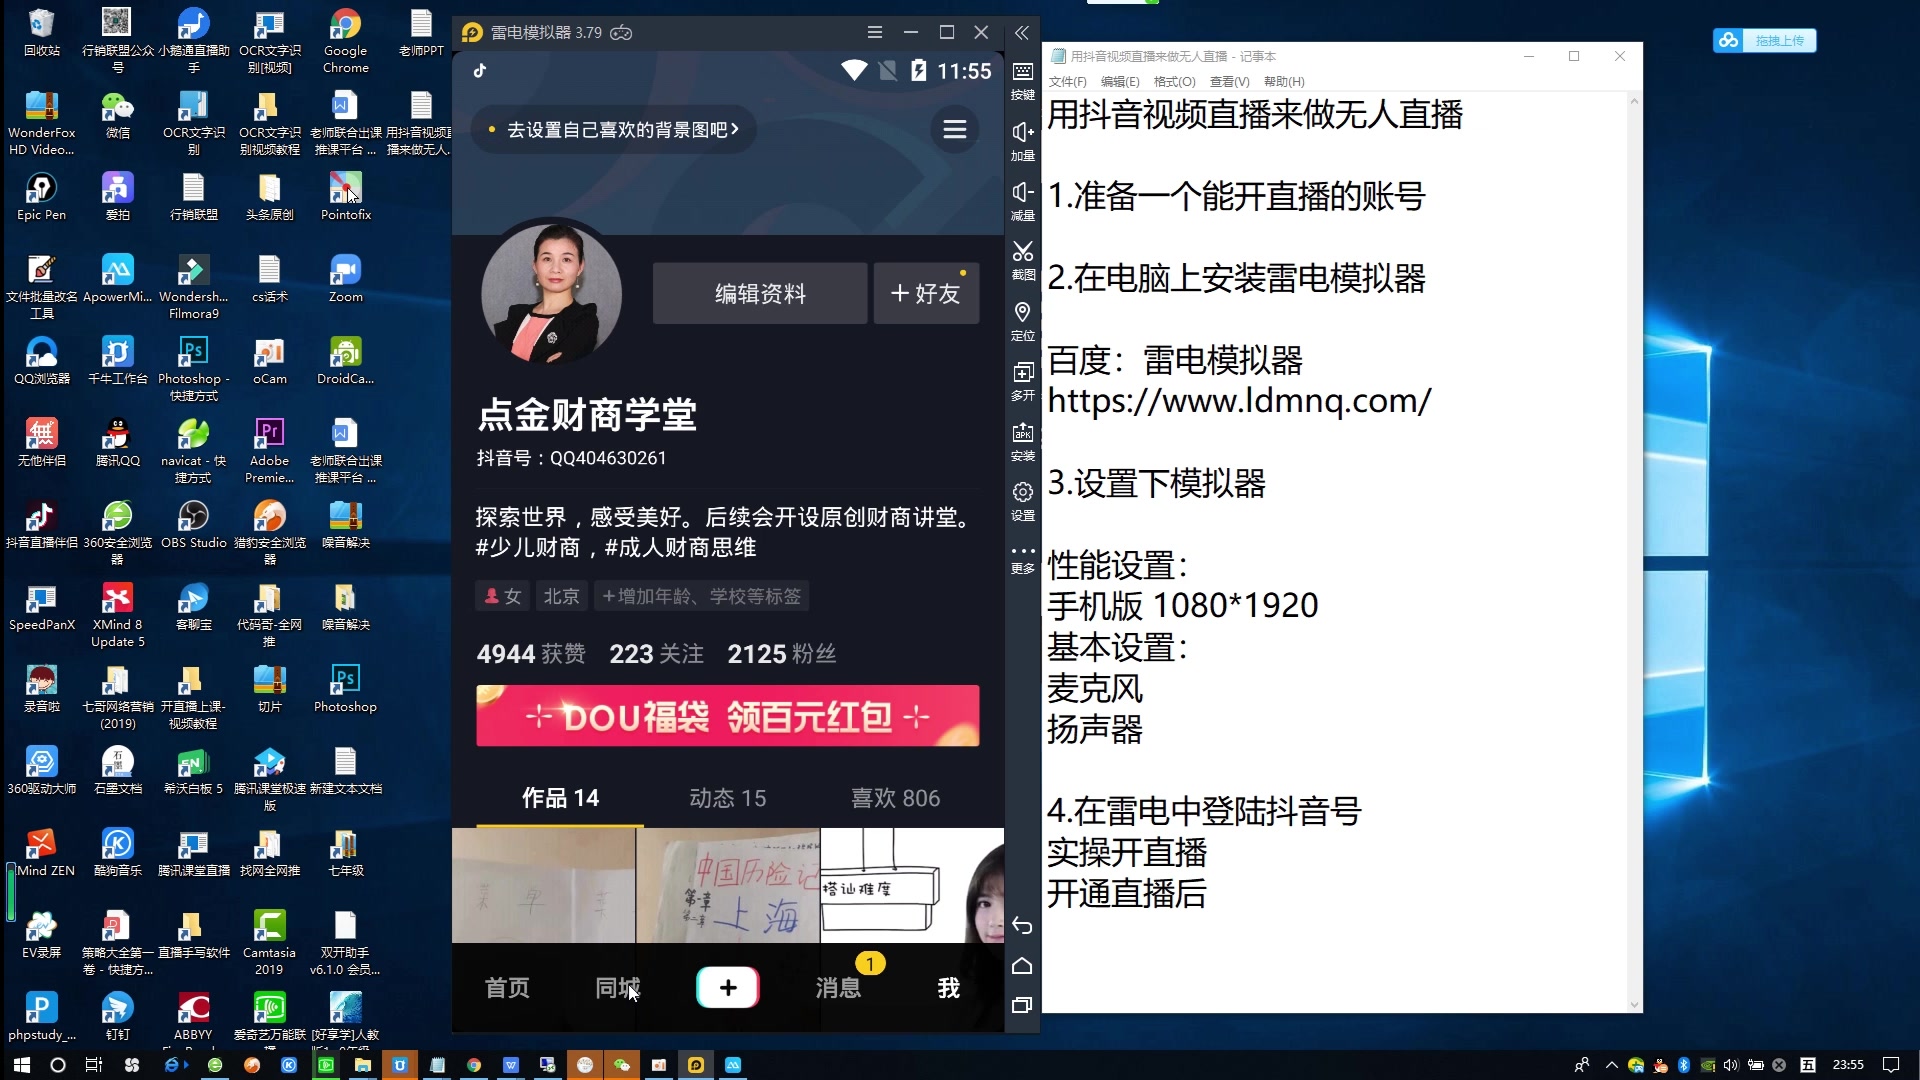Click the location/GPS pin icon in LDPlayer
1920x1080 pixels.
[1023, 313]
